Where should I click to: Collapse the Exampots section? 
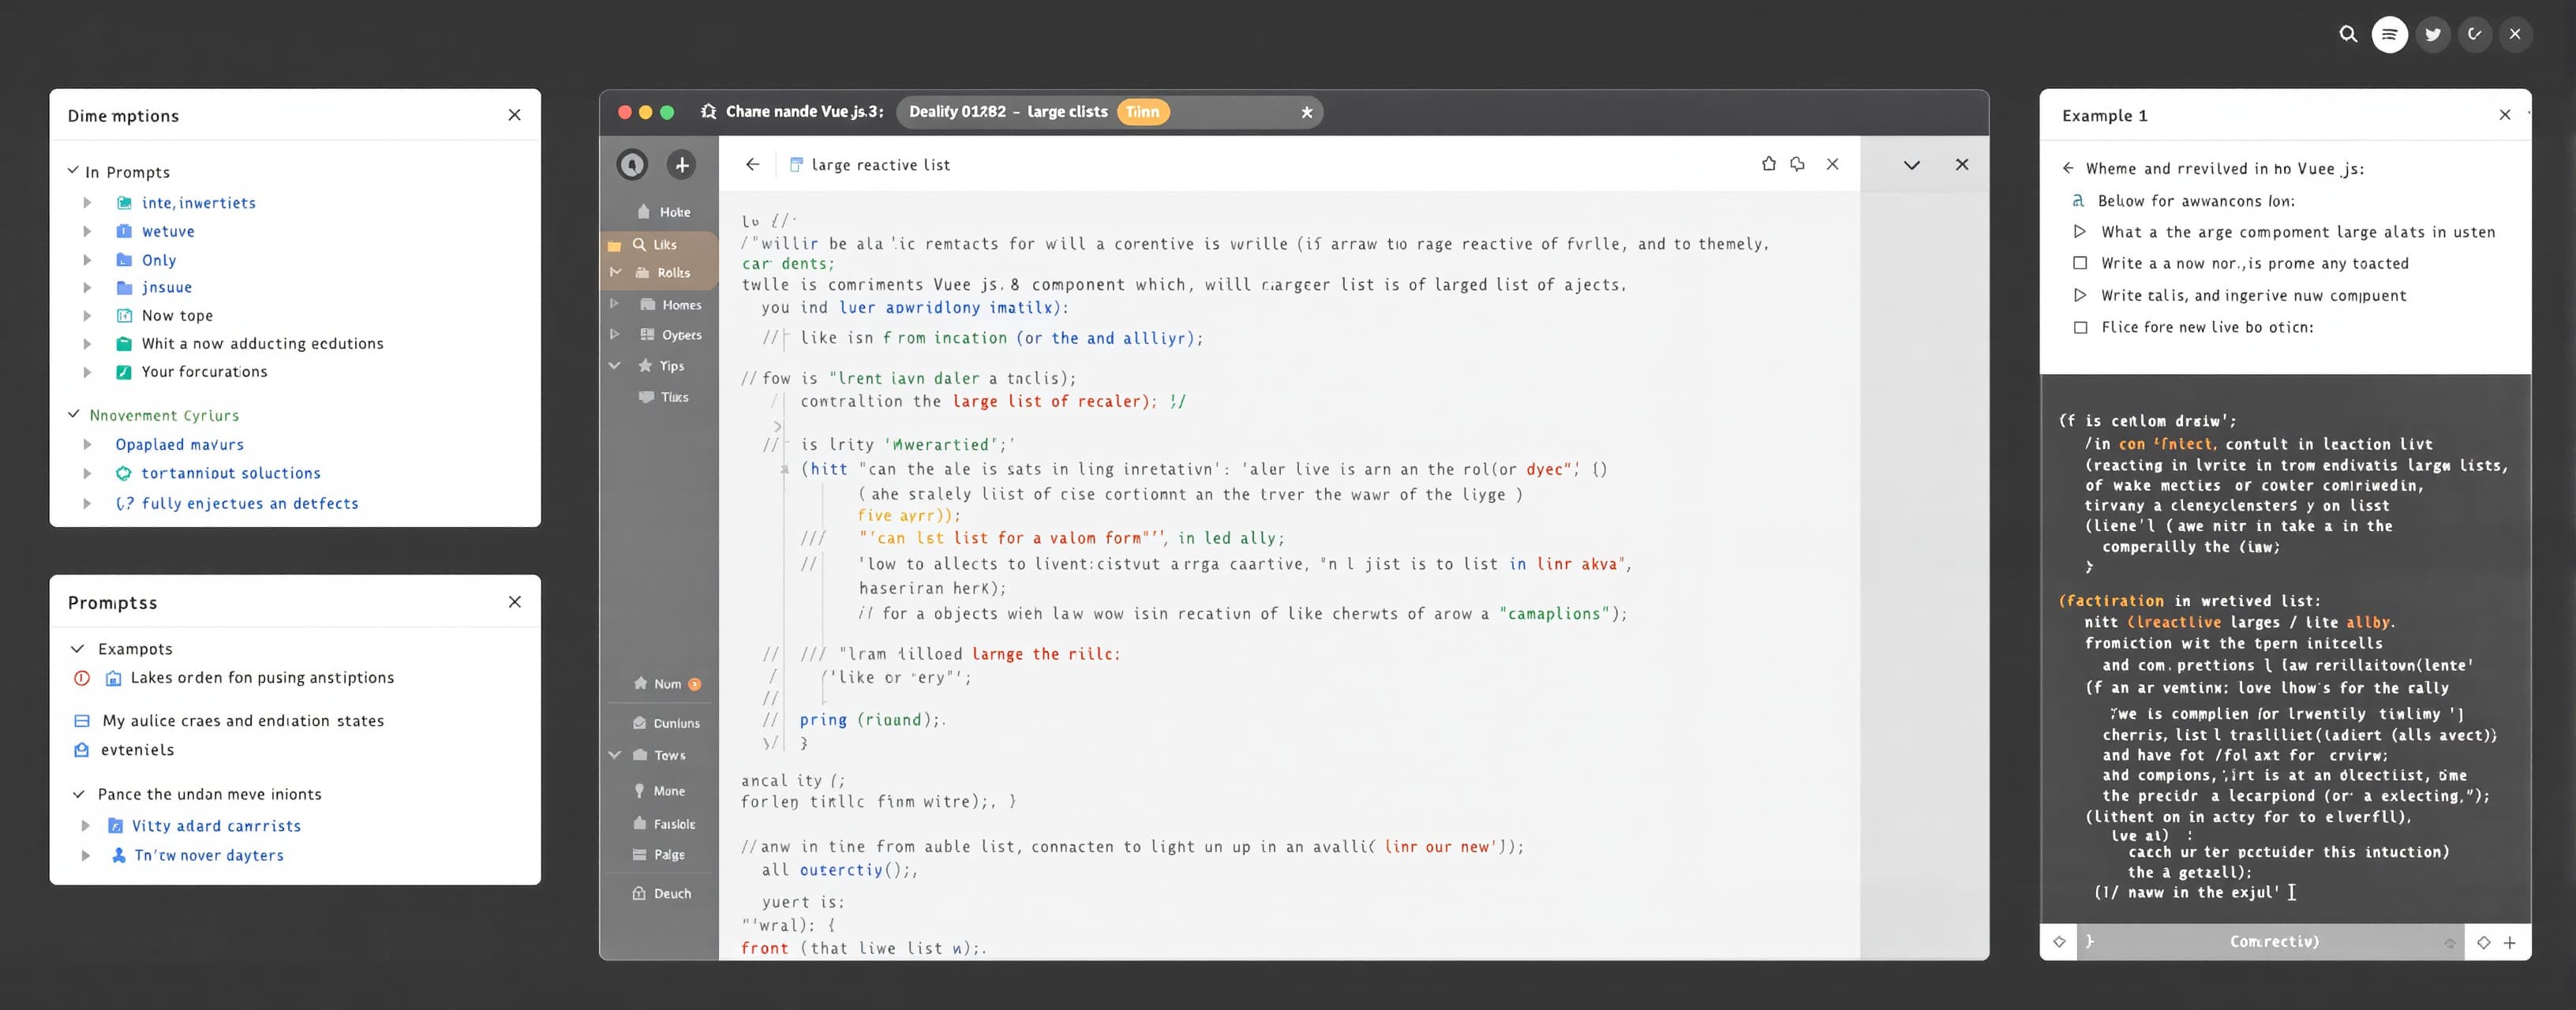pyautogui.click(x=77, y=649)
